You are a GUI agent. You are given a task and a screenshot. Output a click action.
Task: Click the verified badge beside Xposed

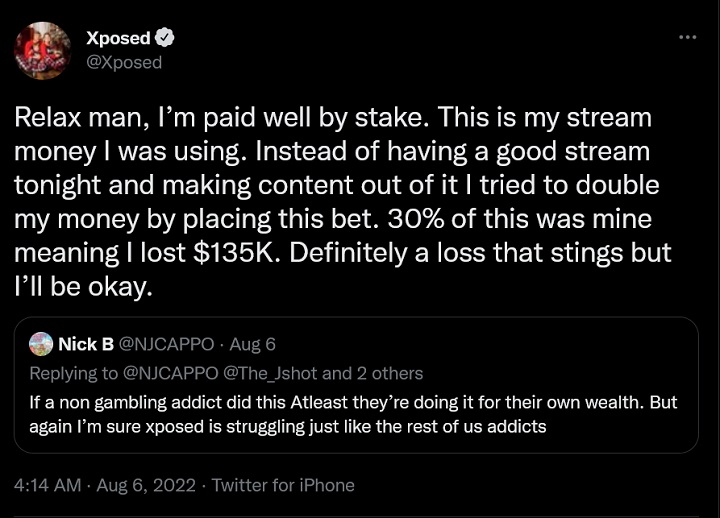[166, 38]
